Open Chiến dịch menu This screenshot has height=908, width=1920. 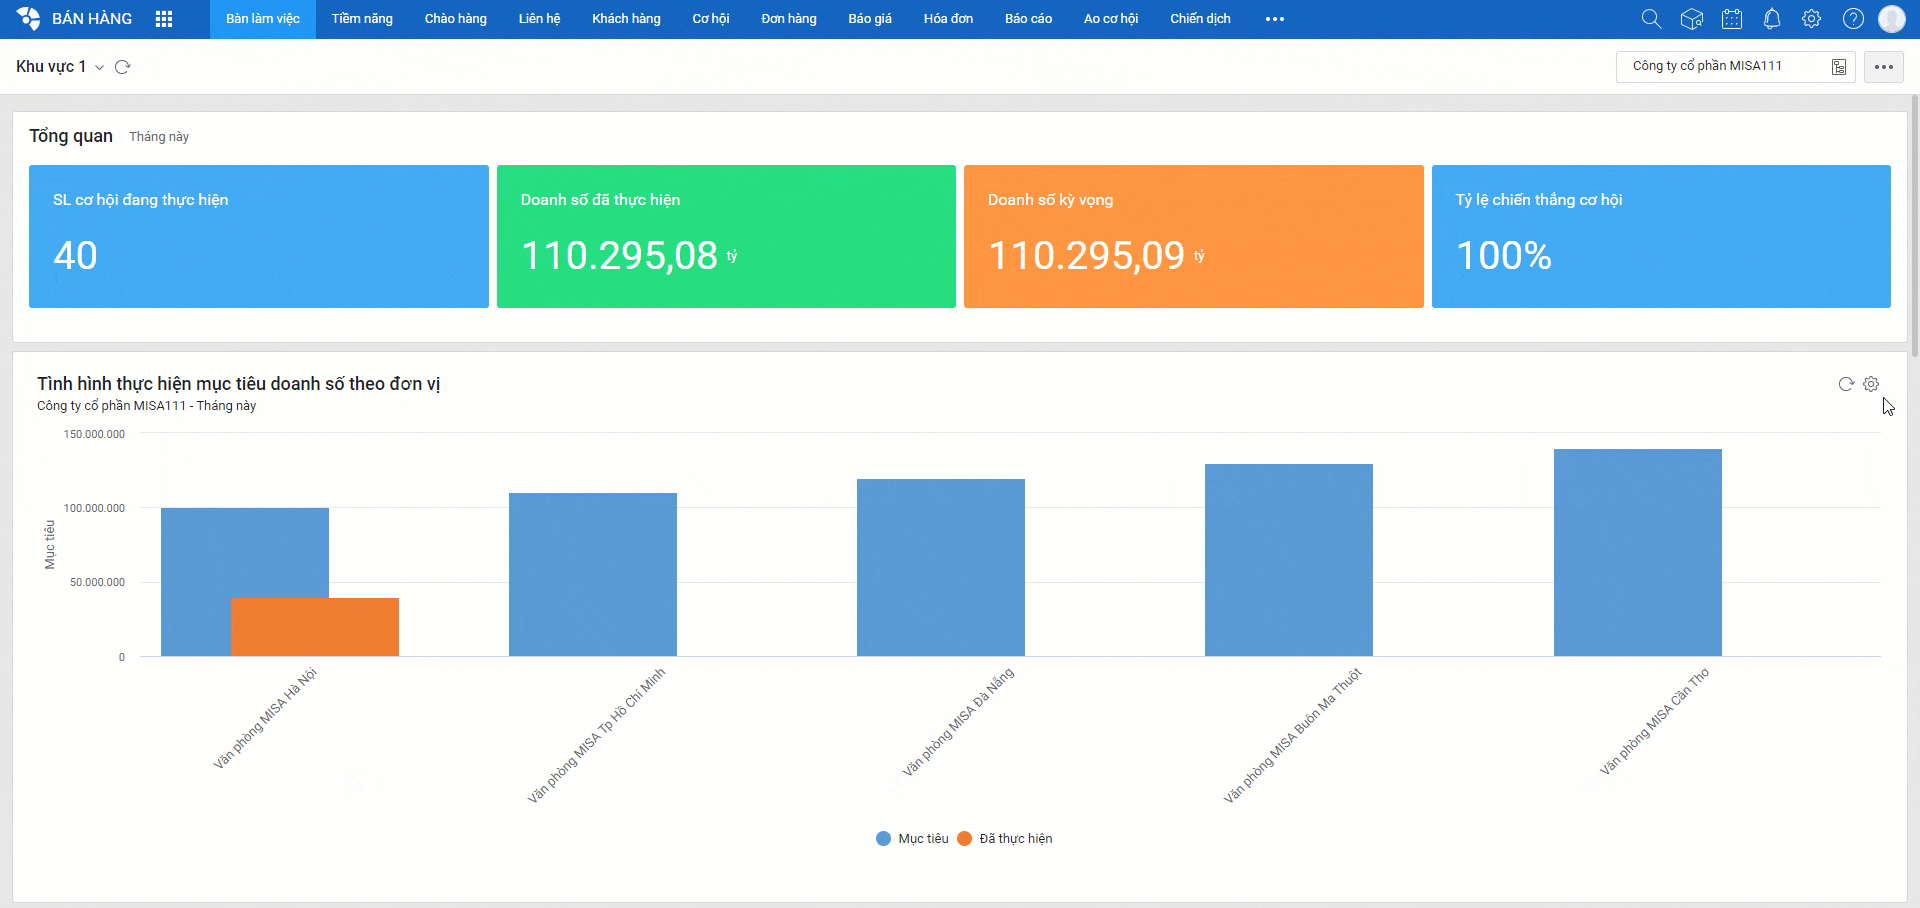click(1200, 19)
